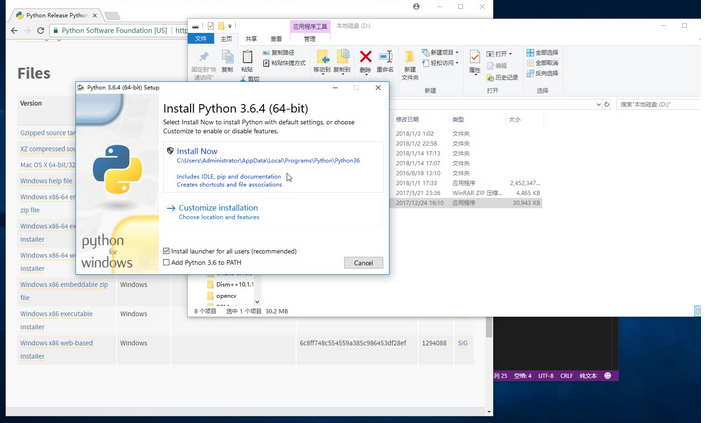Click Chrome's forward arrow button
Viewport: 705px width, 423px height.
click(27, 31)
